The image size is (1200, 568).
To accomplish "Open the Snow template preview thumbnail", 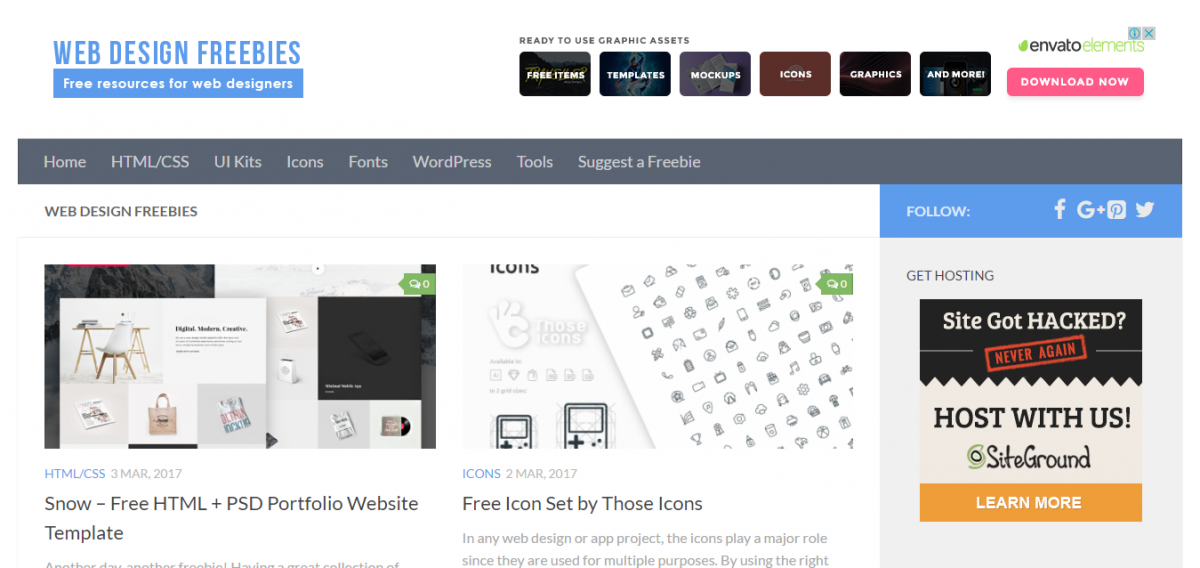I will point(240,356).
